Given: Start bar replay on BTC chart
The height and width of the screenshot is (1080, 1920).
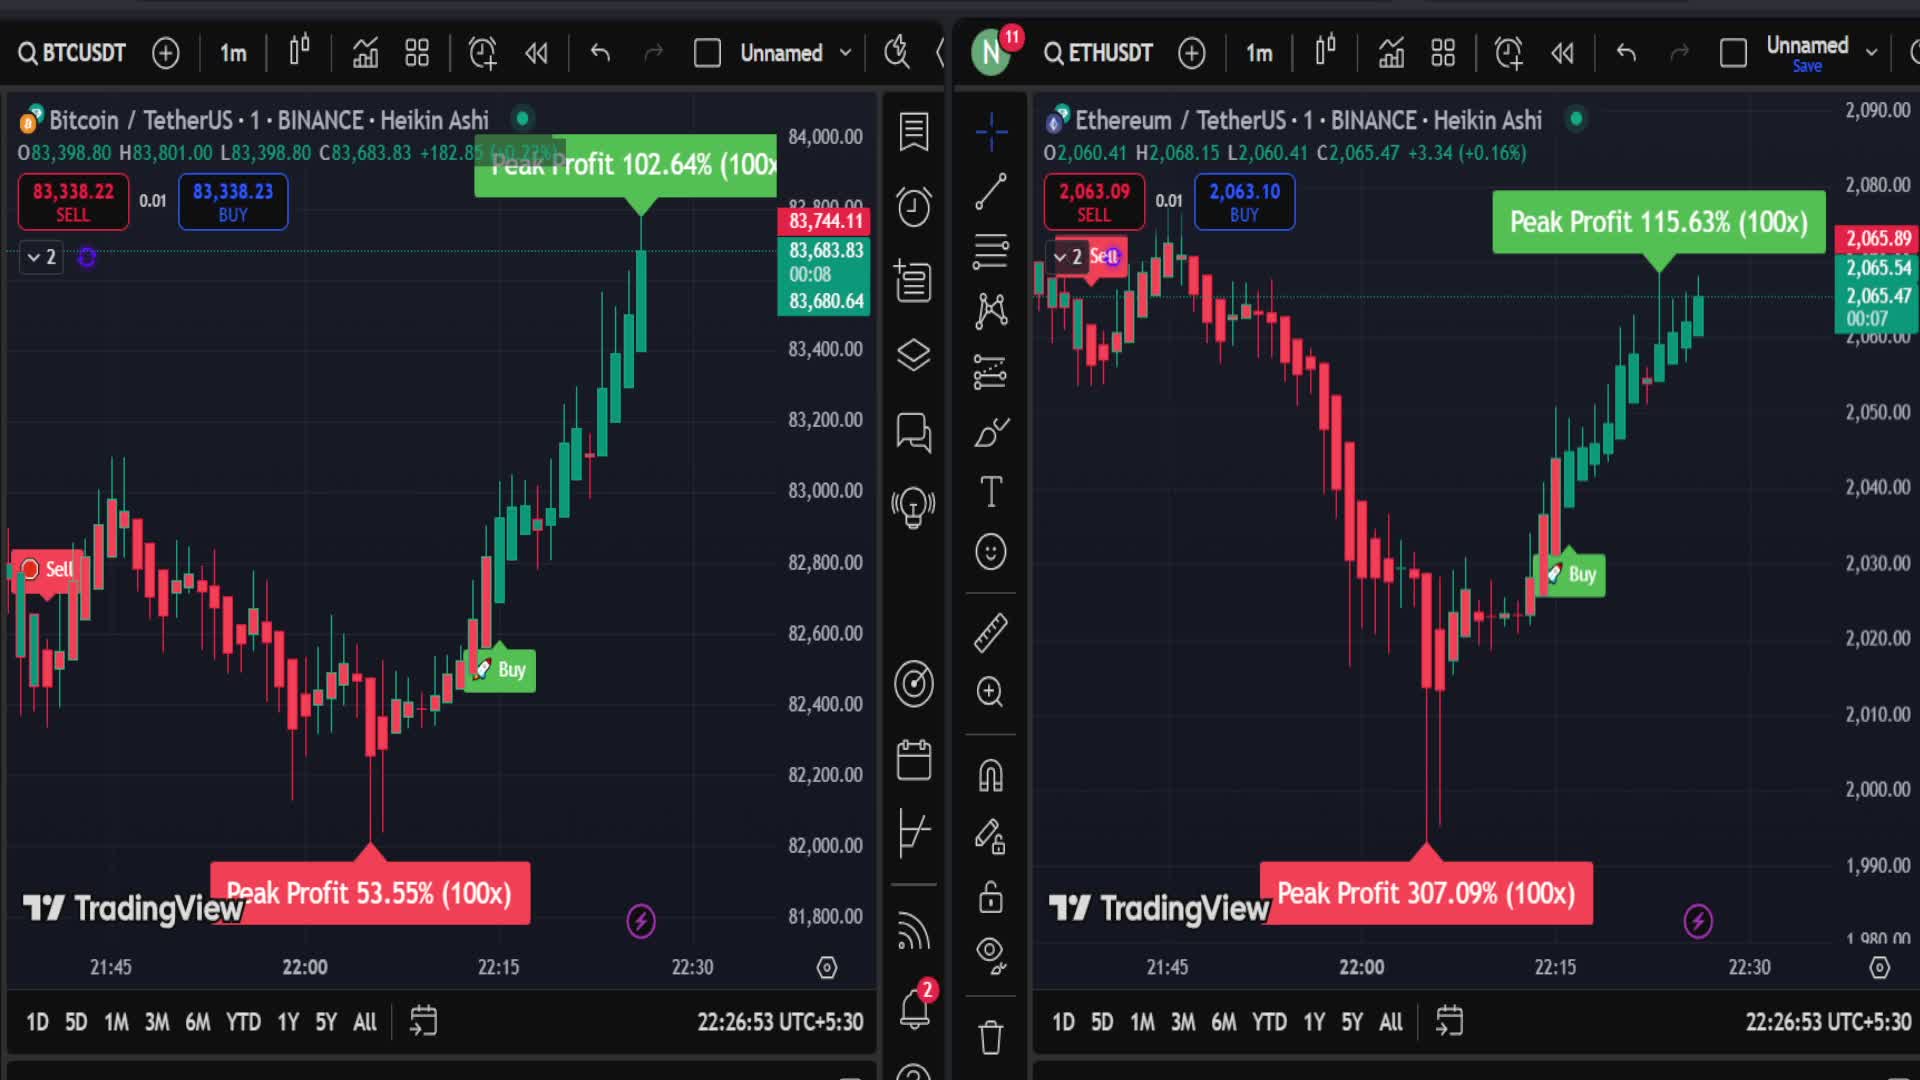Looking at the screenshot, I should 537,53.
